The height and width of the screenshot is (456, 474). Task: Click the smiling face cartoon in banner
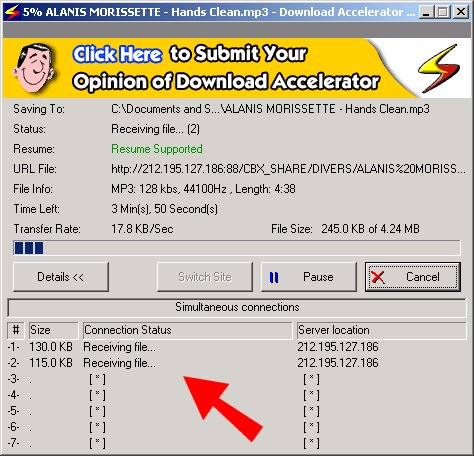(34, 68)
